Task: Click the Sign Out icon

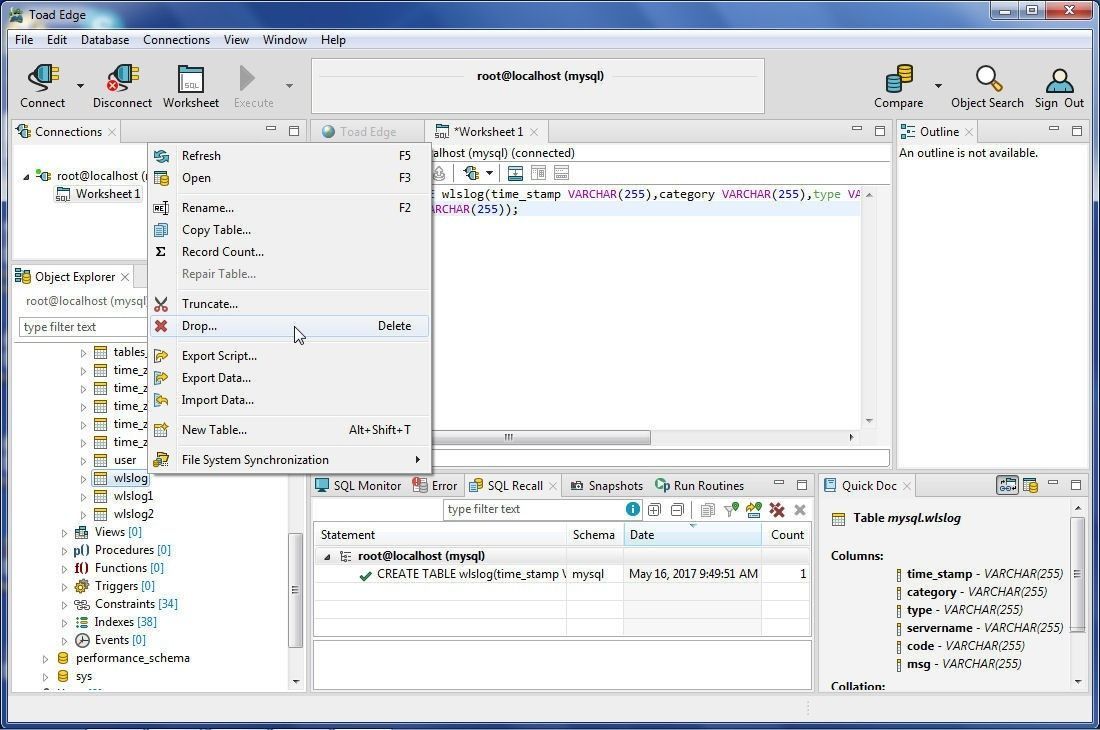Action: coord(1059,80)
